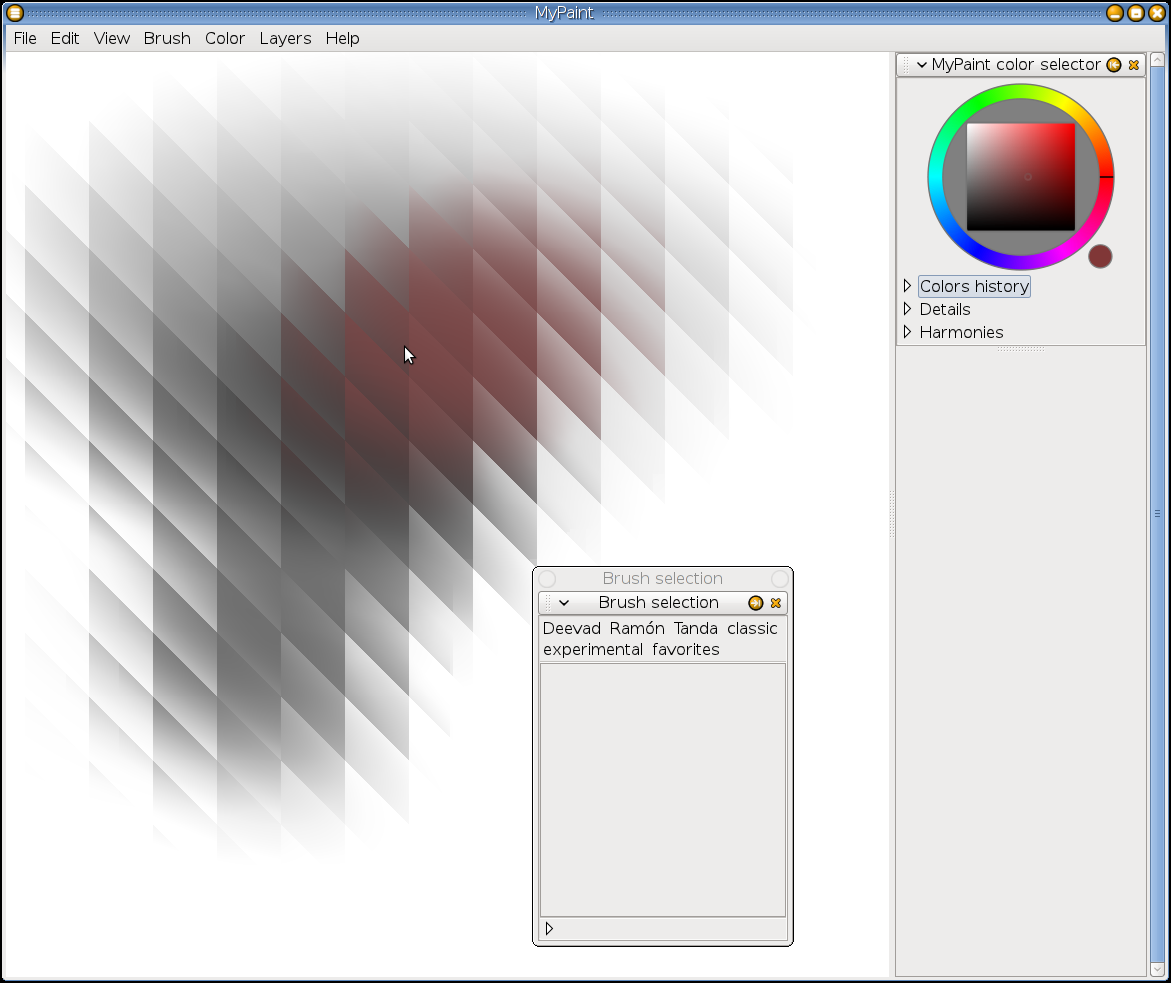Screen dimensions: 1171x983
Task: Open the Color menu
Action: coord(225,38)
